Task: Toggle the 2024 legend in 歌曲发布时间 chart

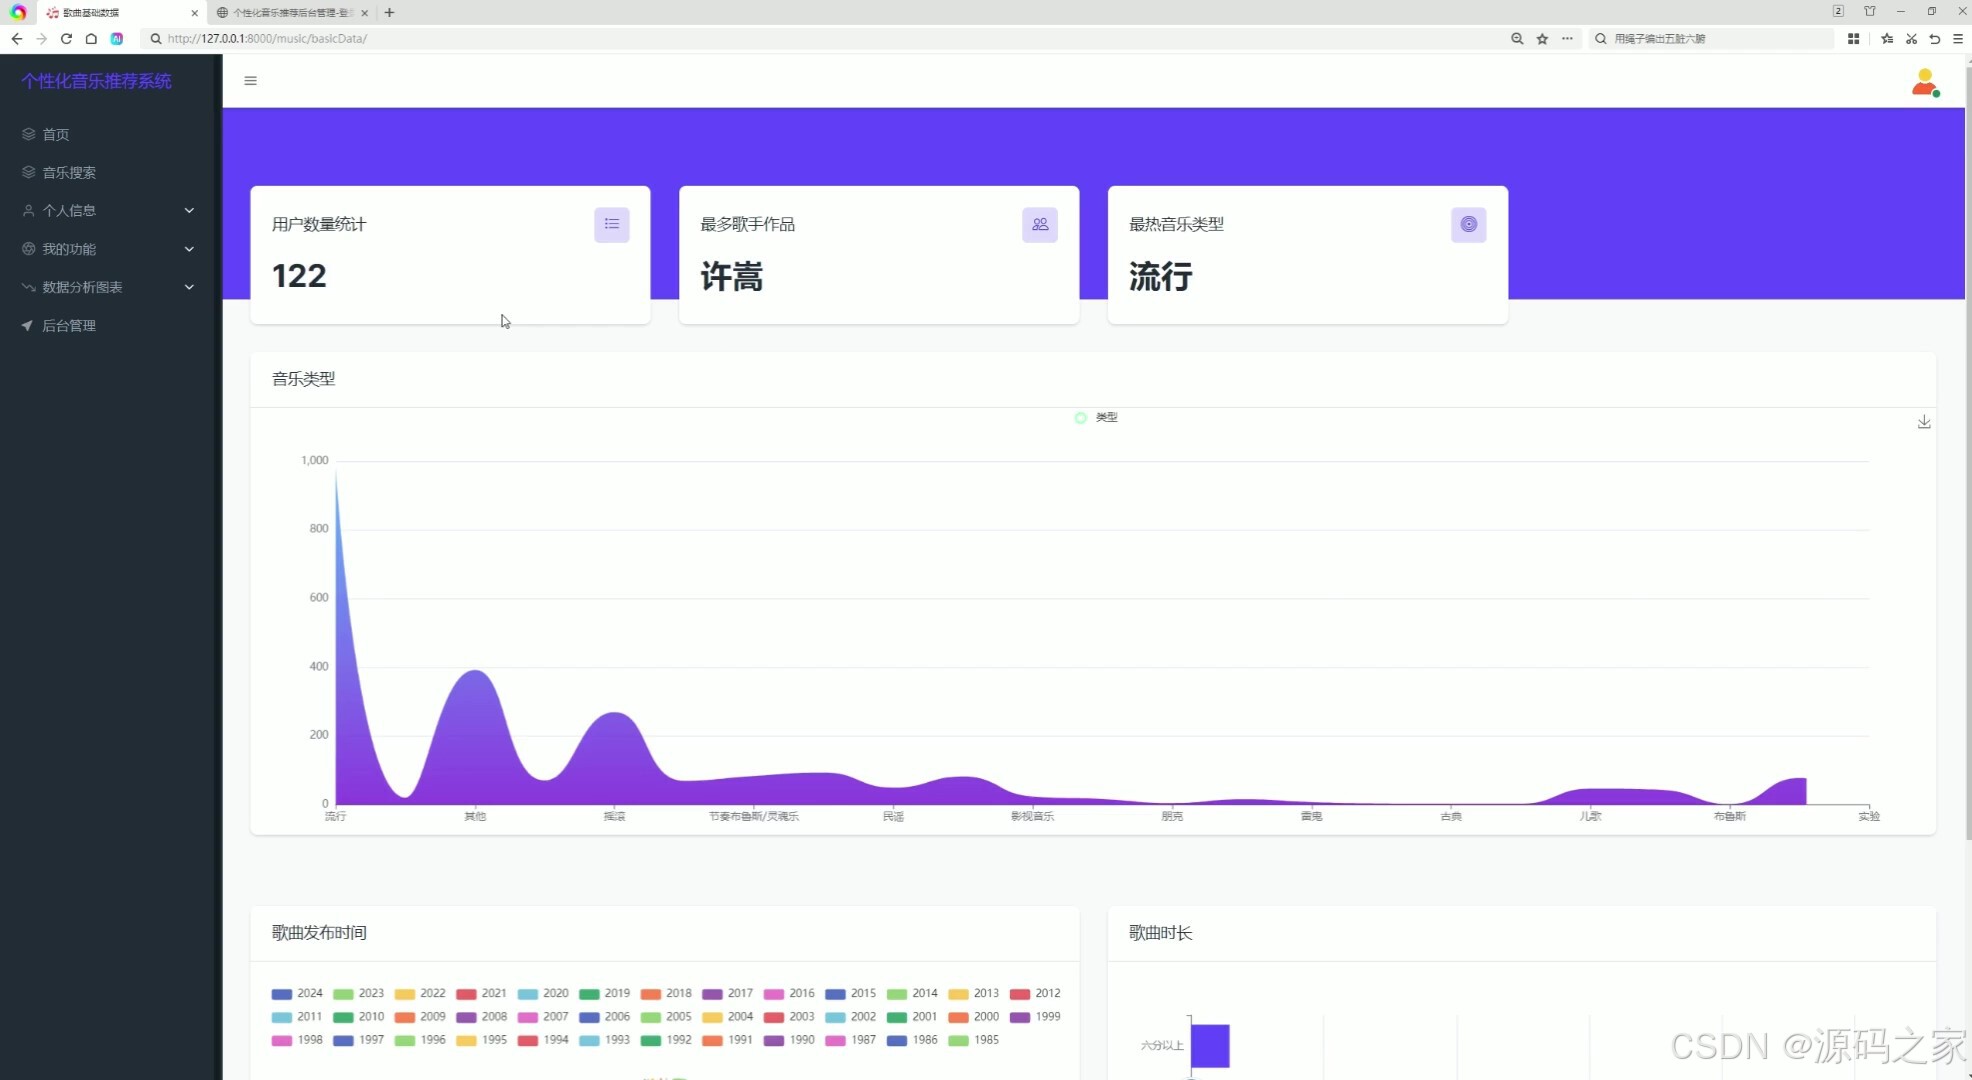Action: click(297, 993)
